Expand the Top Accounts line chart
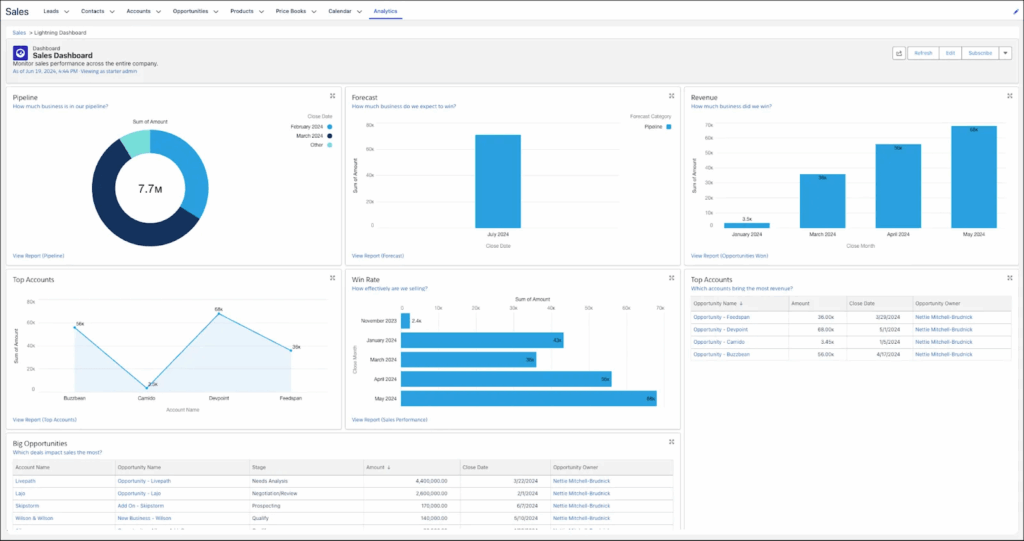 pos(332,278)
